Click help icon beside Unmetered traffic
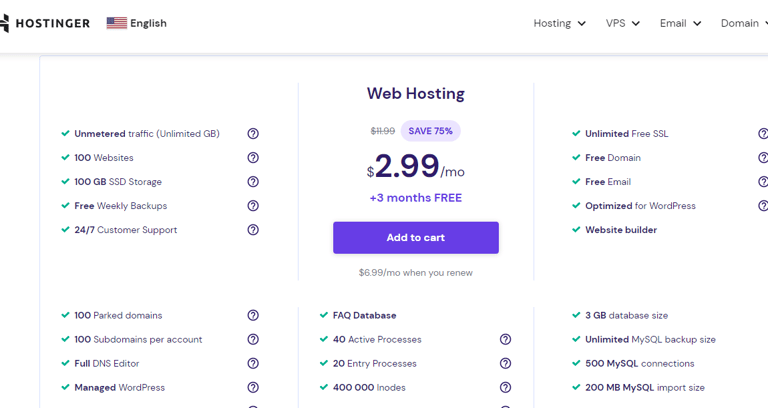768x408 pixels. 253,134
